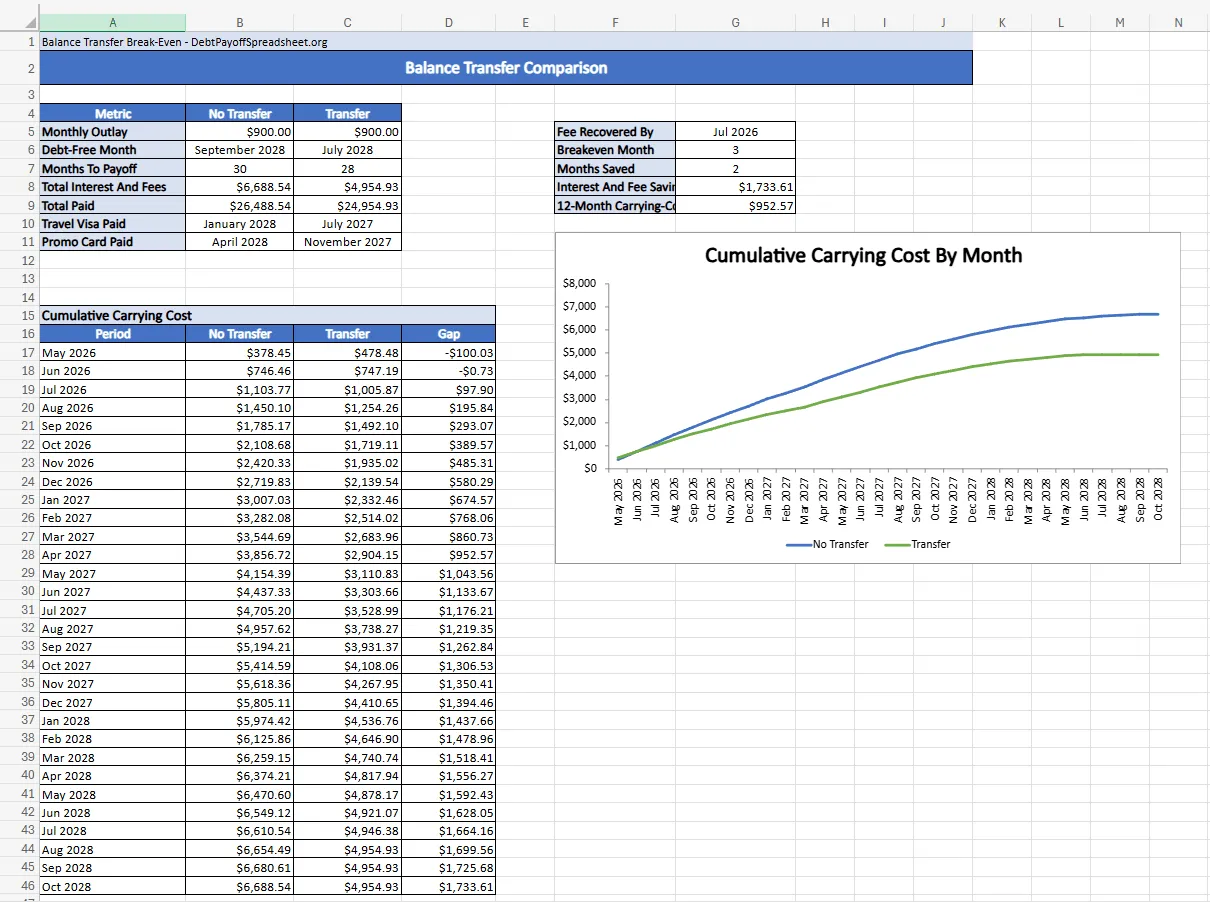Screen dimensions: 1210x902
Task: Click the $1,306.53 Oct 2027 gap cell
Action: tap(448, 666)
